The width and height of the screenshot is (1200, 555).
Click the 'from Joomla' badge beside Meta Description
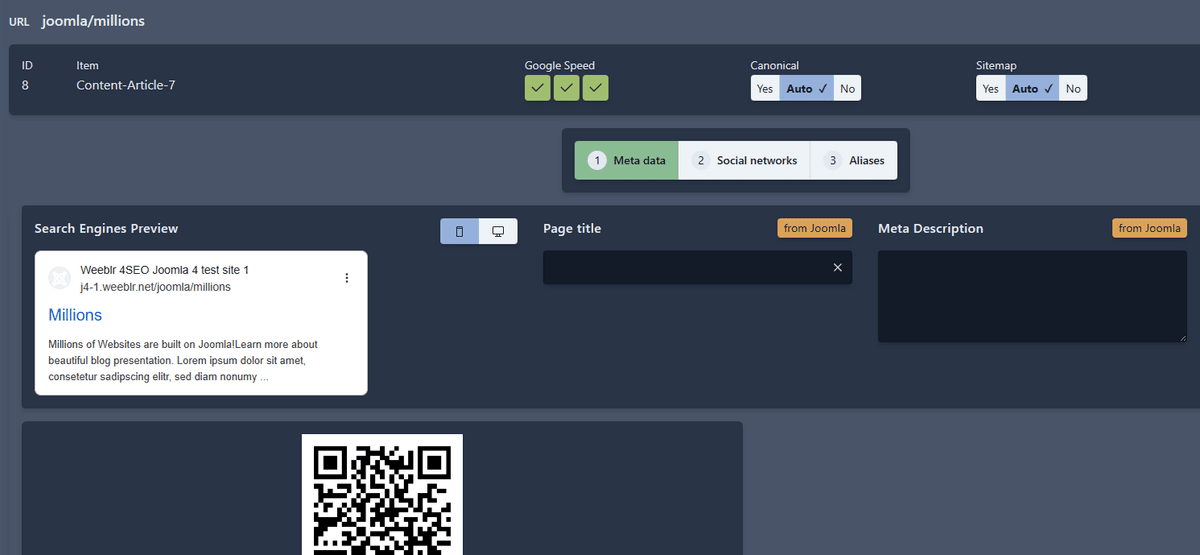pyautogui.click(x=1150, y=228)
